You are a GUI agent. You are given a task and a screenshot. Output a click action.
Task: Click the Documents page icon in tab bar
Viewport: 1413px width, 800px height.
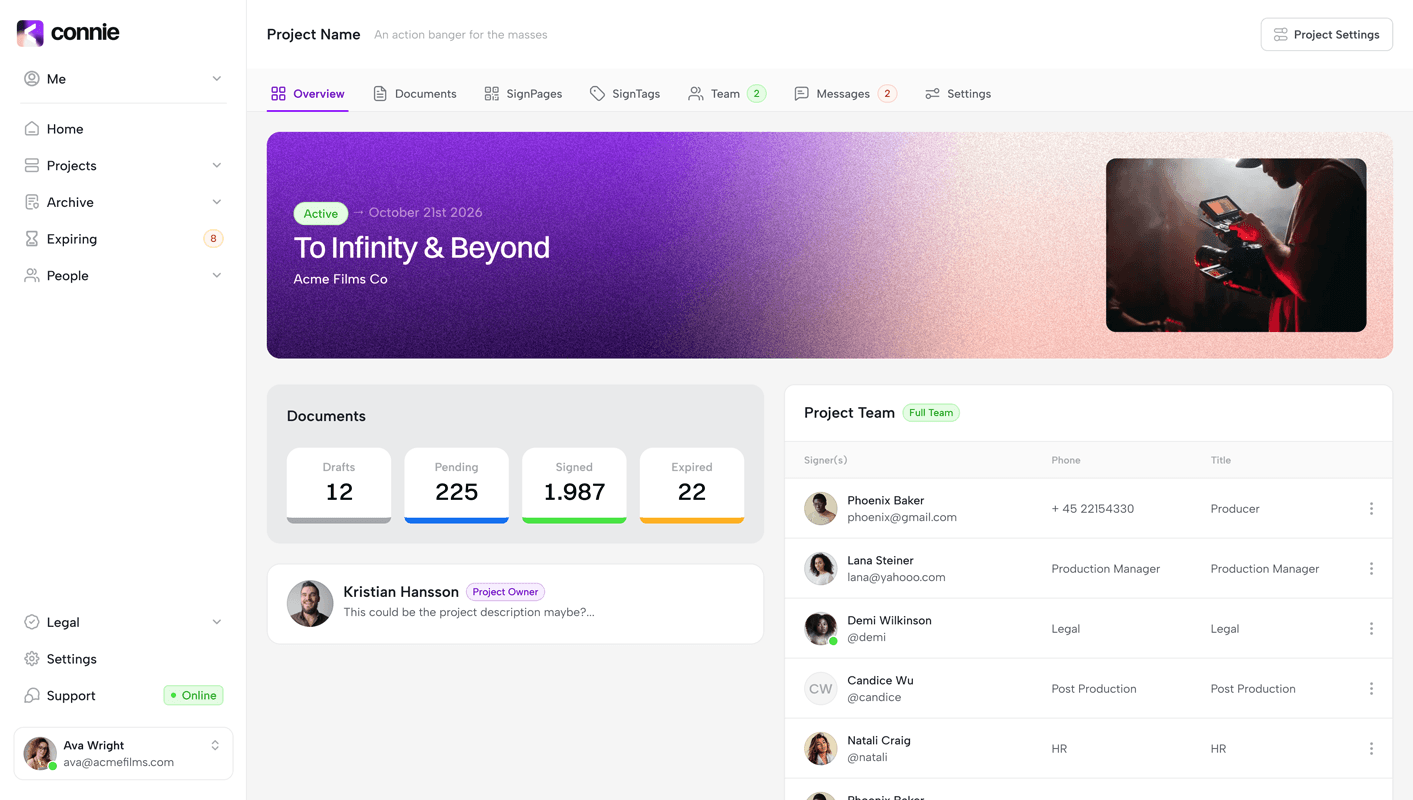(380, 94)
